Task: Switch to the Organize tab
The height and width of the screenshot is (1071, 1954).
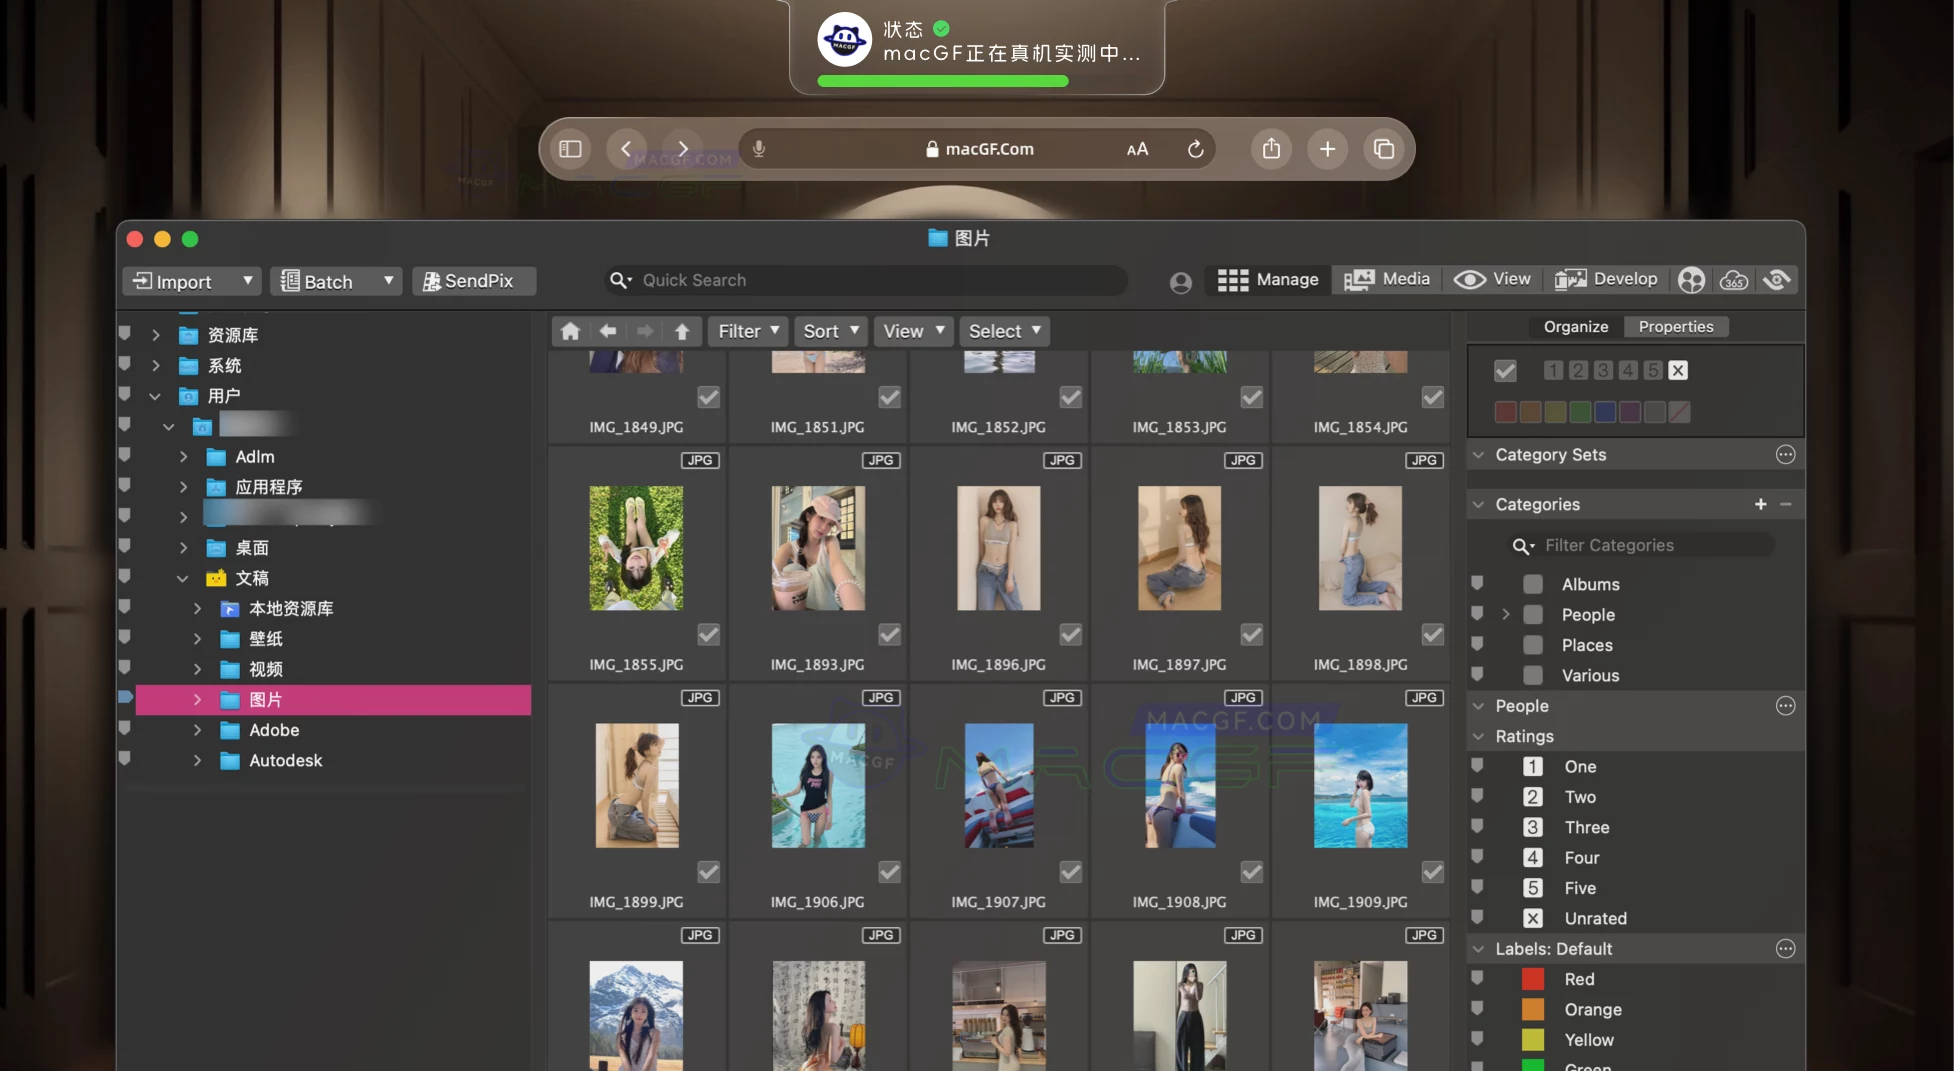Action: pyautogui.click(x=1574, y=327)
